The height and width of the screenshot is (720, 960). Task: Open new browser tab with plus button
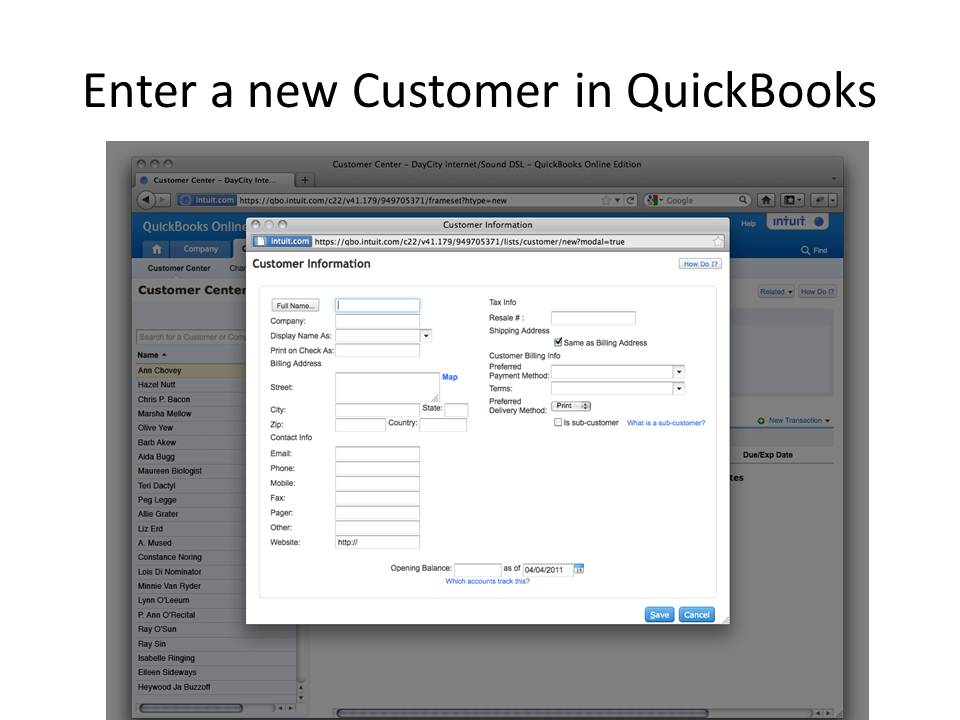click(304, 180)
